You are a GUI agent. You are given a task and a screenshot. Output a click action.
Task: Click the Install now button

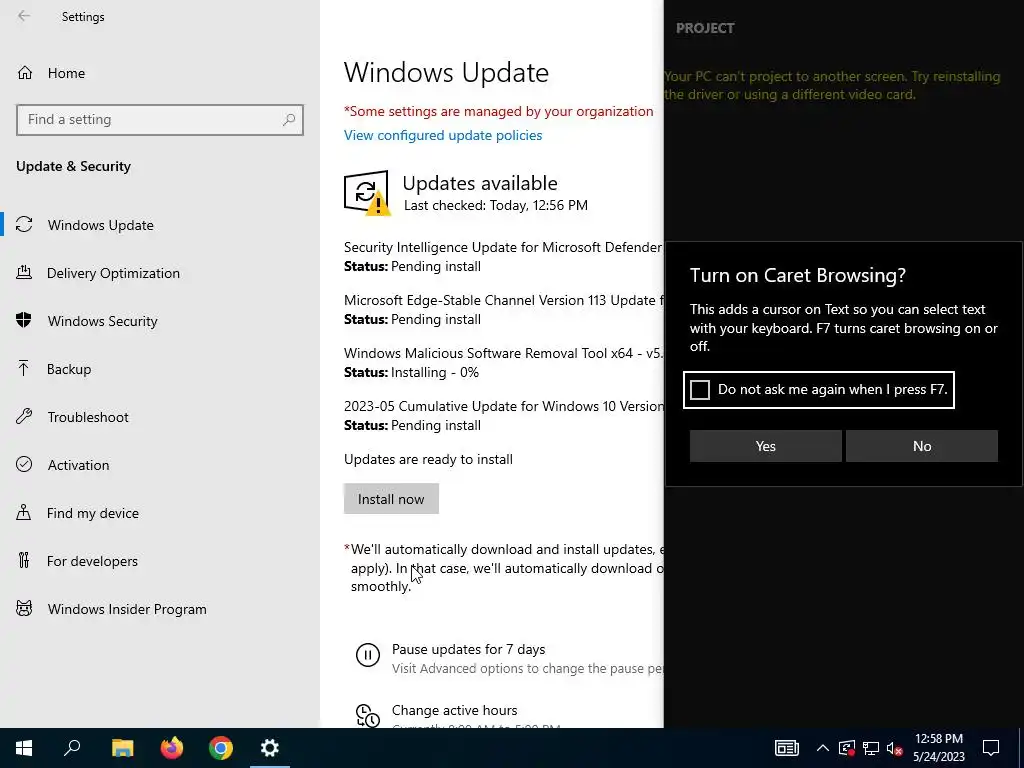pos(391,499)
